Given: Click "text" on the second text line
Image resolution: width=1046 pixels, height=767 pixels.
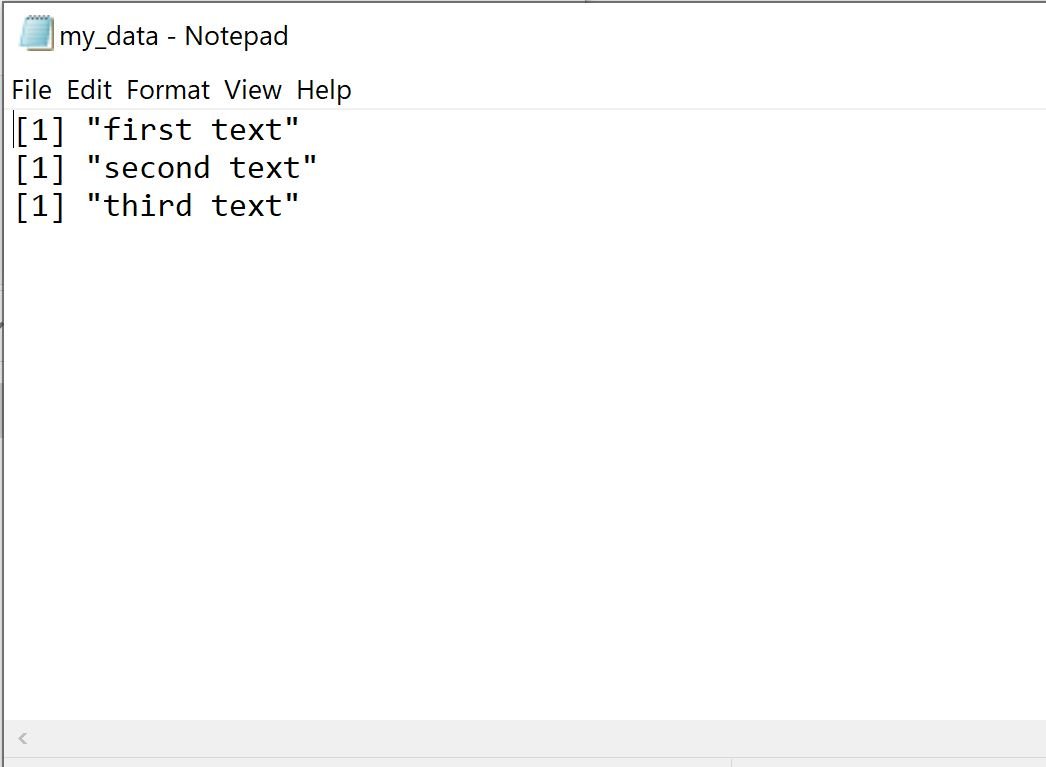Looking at the screenshot, I should point(265,168).
